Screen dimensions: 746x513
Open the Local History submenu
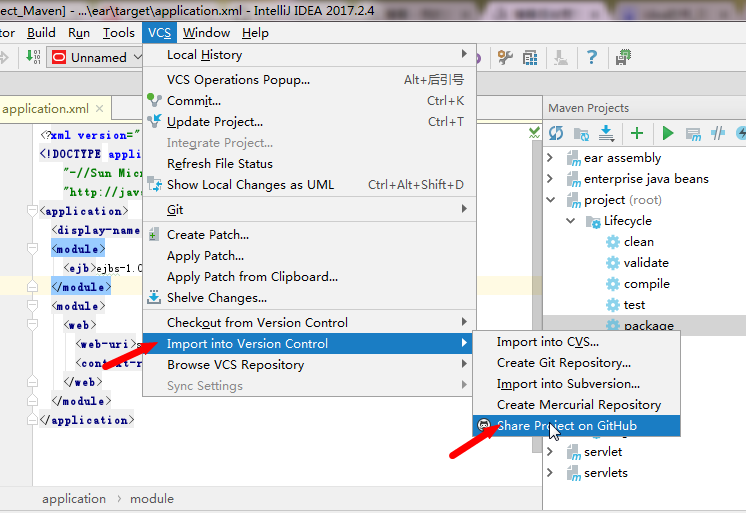(309, 55)
